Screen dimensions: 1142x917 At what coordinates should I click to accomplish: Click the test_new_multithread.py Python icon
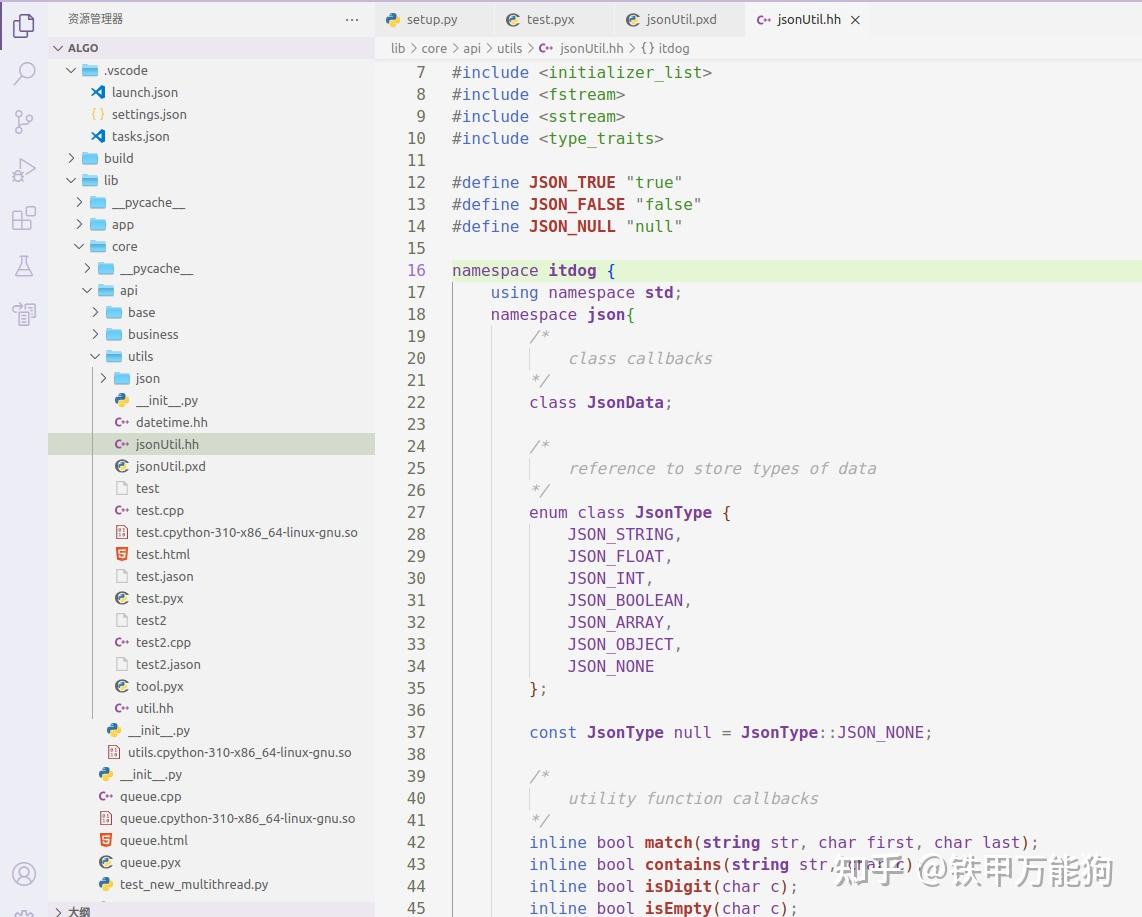[x=106, y=884]
